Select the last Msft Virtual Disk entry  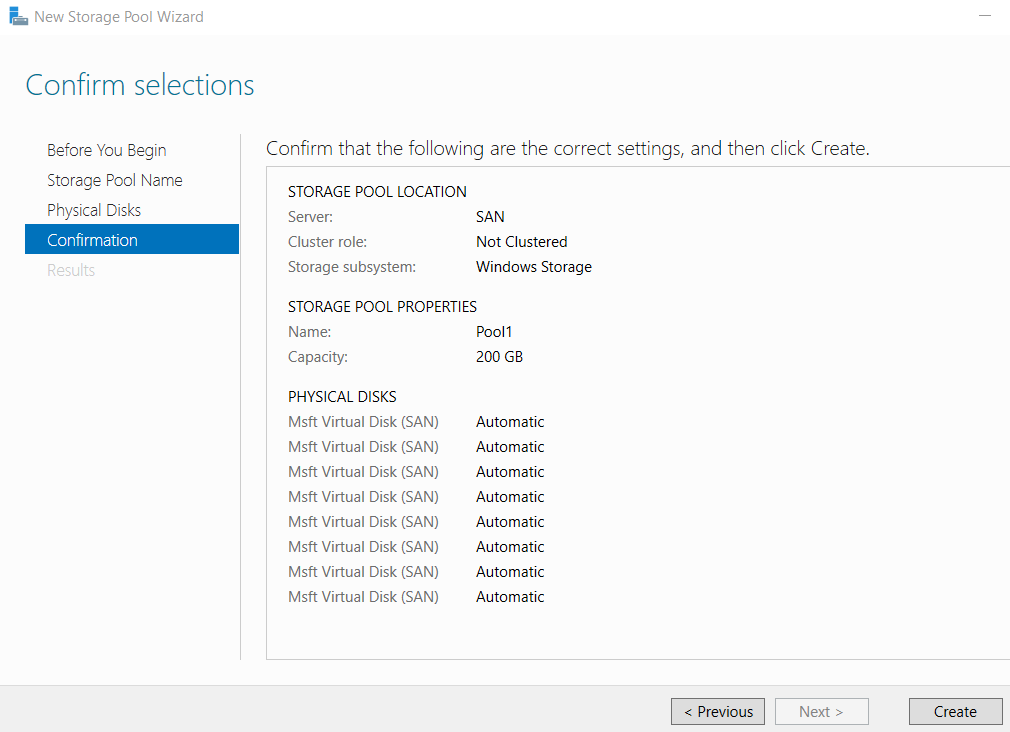[x=363, y=597]
